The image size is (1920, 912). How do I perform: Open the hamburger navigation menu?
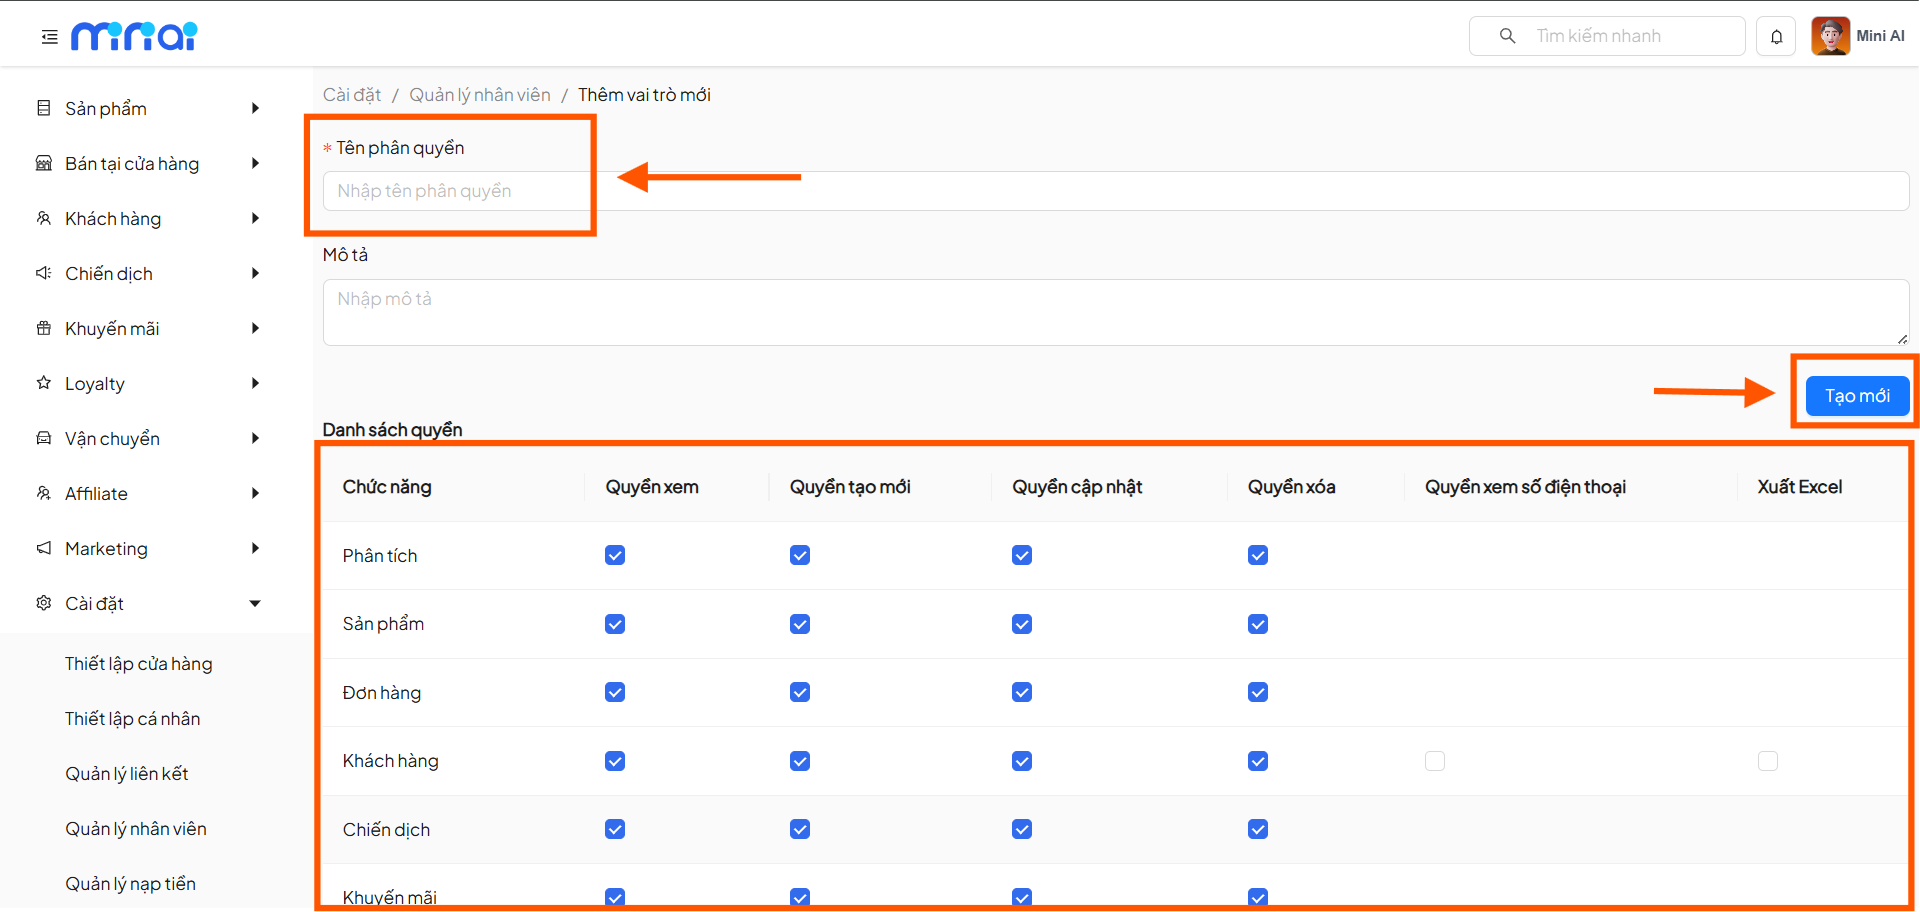pos(48,36)
